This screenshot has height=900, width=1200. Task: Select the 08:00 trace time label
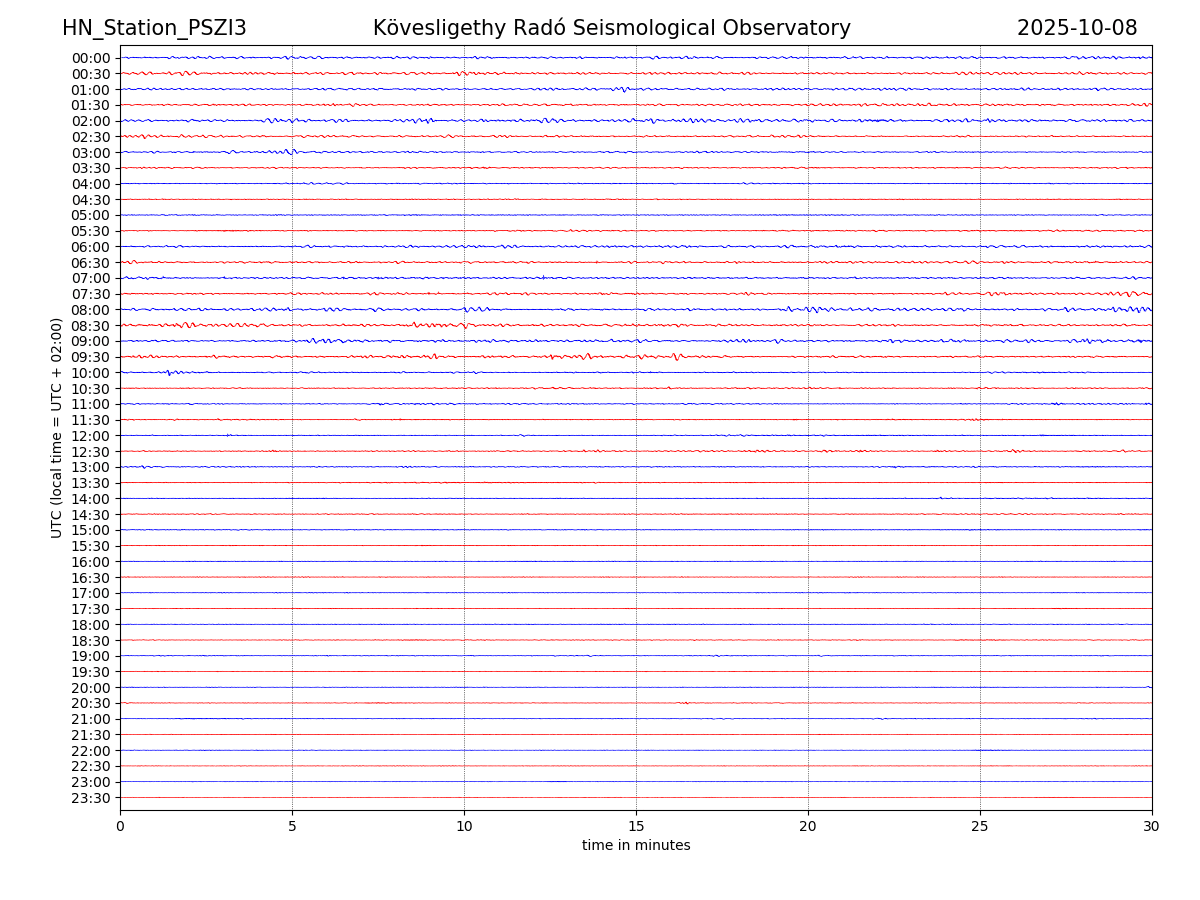tap(91, 310)
